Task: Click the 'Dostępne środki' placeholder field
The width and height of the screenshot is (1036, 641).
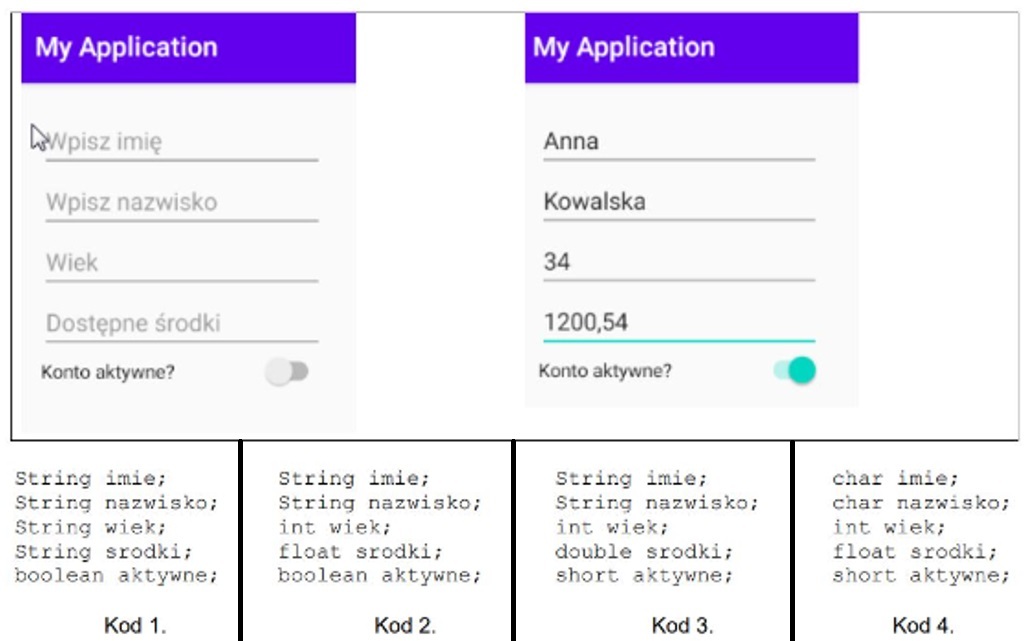Action: tap(182, 323)
